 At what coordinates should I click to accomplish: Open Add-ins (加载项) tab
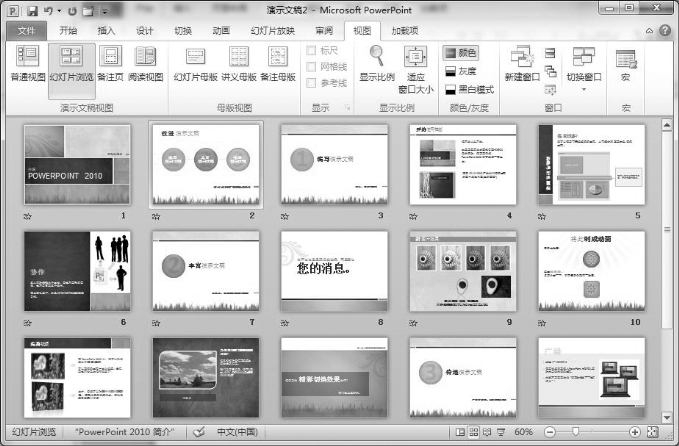click(405, 30)
